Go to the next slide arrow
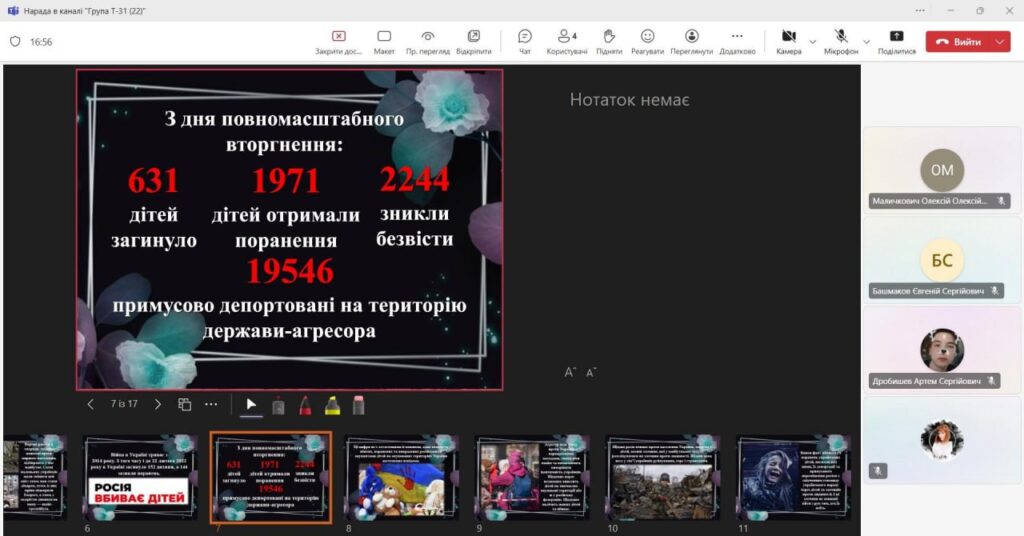The image size is (1024, 536). pyautogui.click(x=154, y=405)
